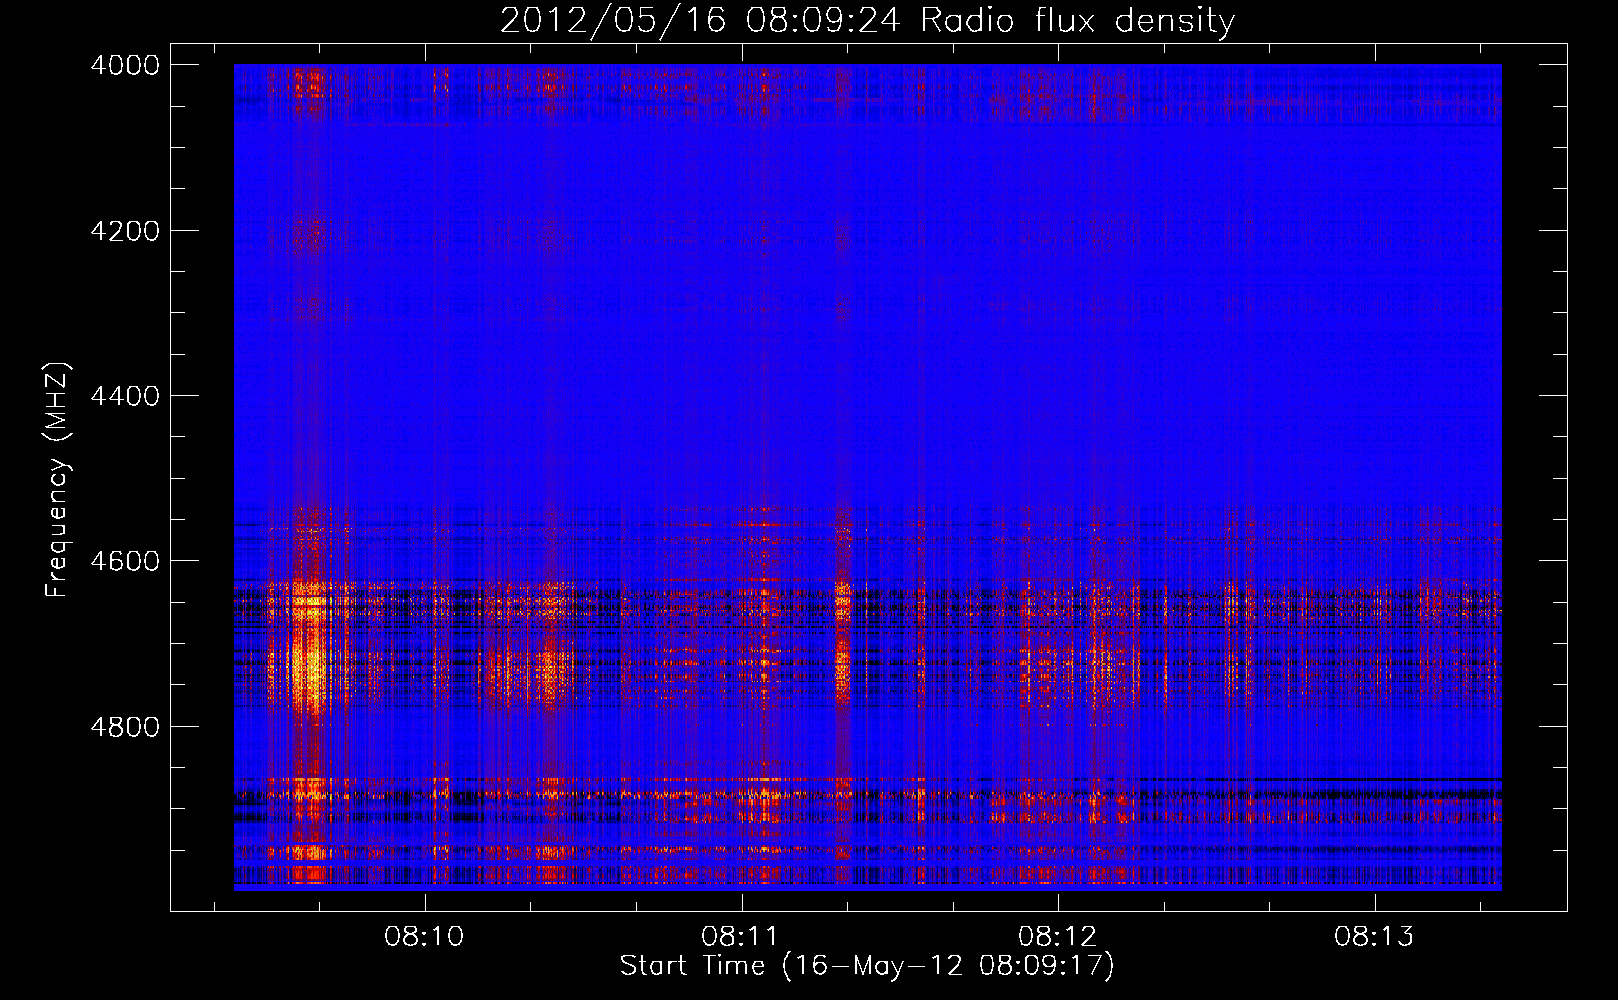Click the 'Start Time (16-May-12 08:09:17)' axis title
The height and width of the screenshot is (1000, 1618).
tap(867, 966)
